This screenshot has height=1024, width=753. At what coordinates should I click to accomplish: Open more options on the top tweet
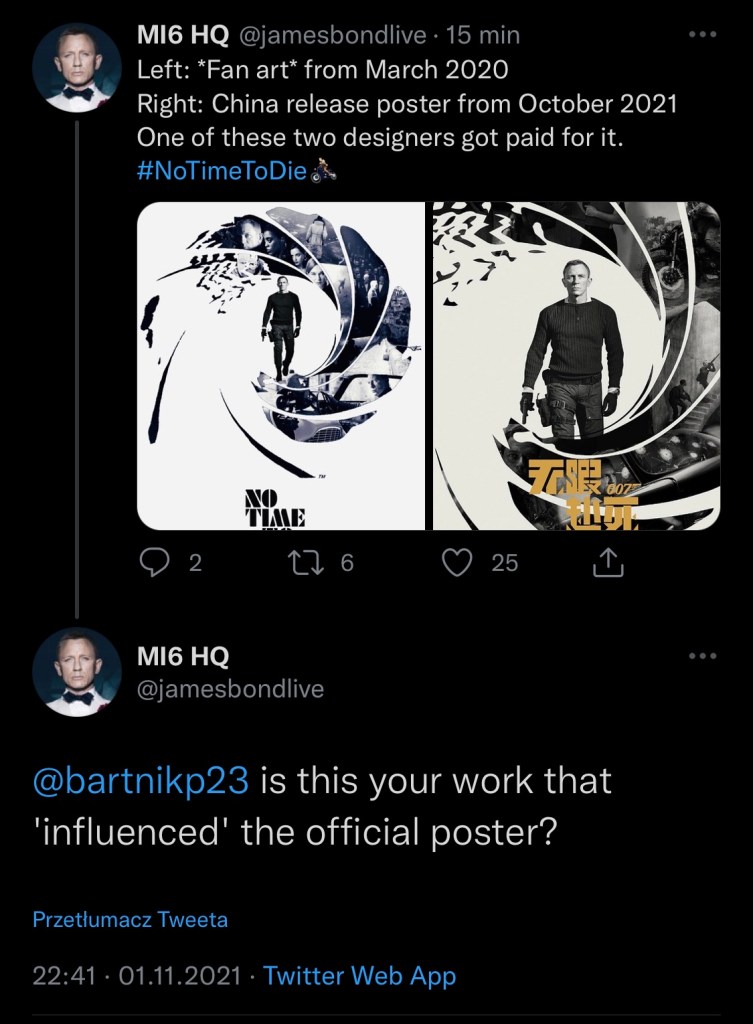click(703, 34)
